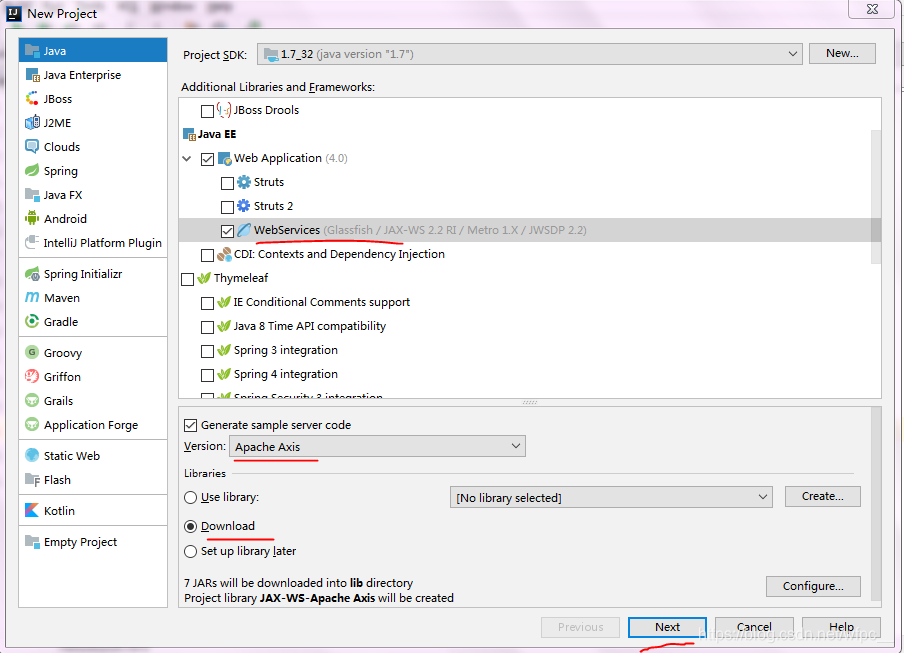Click the Spring Initializr icon
The image size is (904, 653).
point(32,274)
